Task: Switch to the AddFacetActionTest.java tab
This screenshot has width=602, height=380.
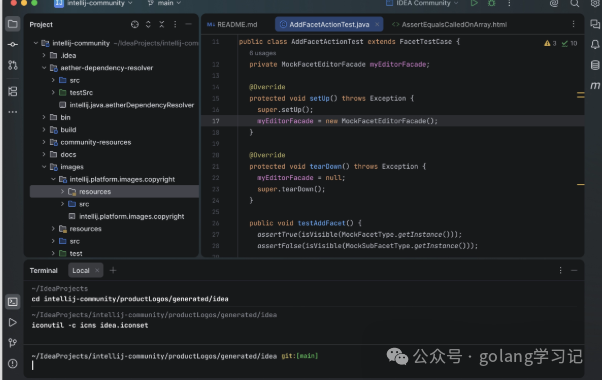Action: pos(329,25)
